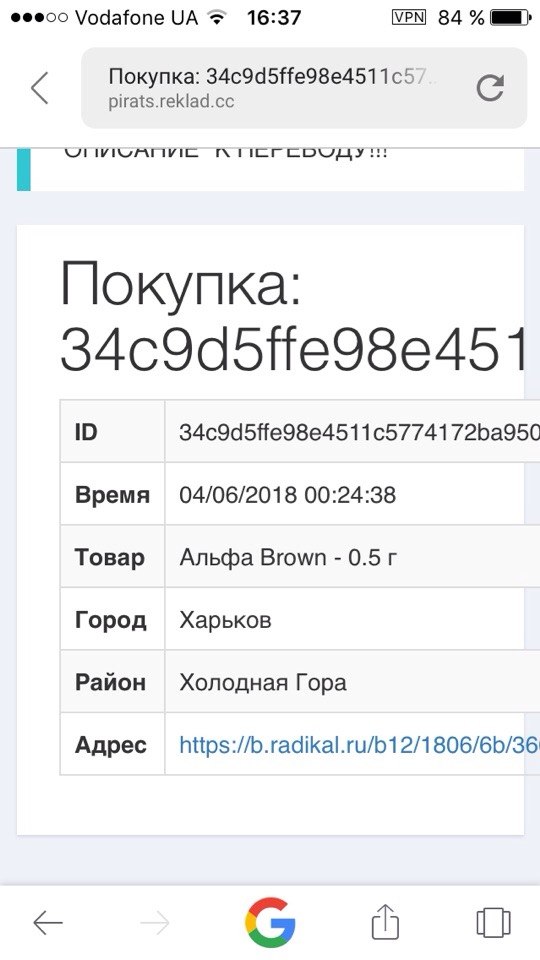Open Google search via the G icon
This screenshot has width=540, height=960.
click(270, 922)
